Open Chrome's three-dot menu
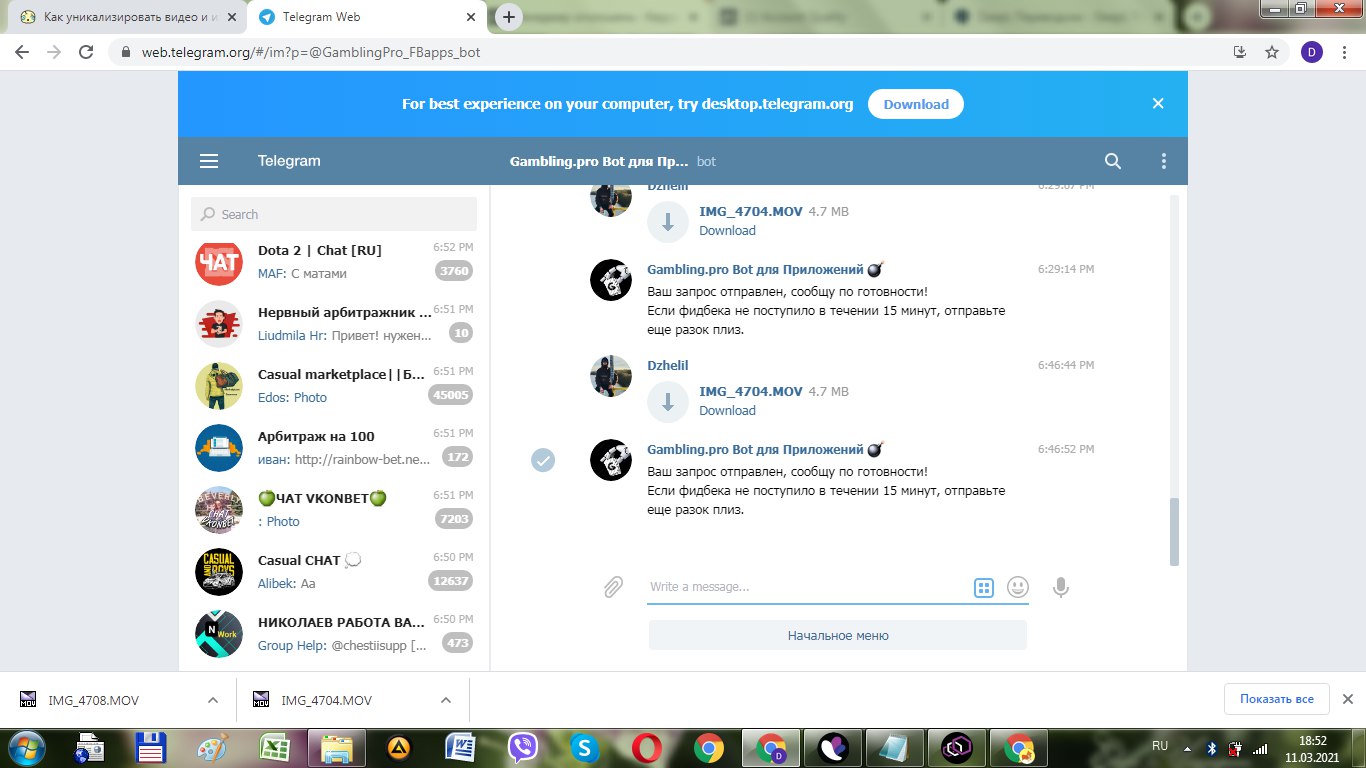 (x=1344, y=52)
